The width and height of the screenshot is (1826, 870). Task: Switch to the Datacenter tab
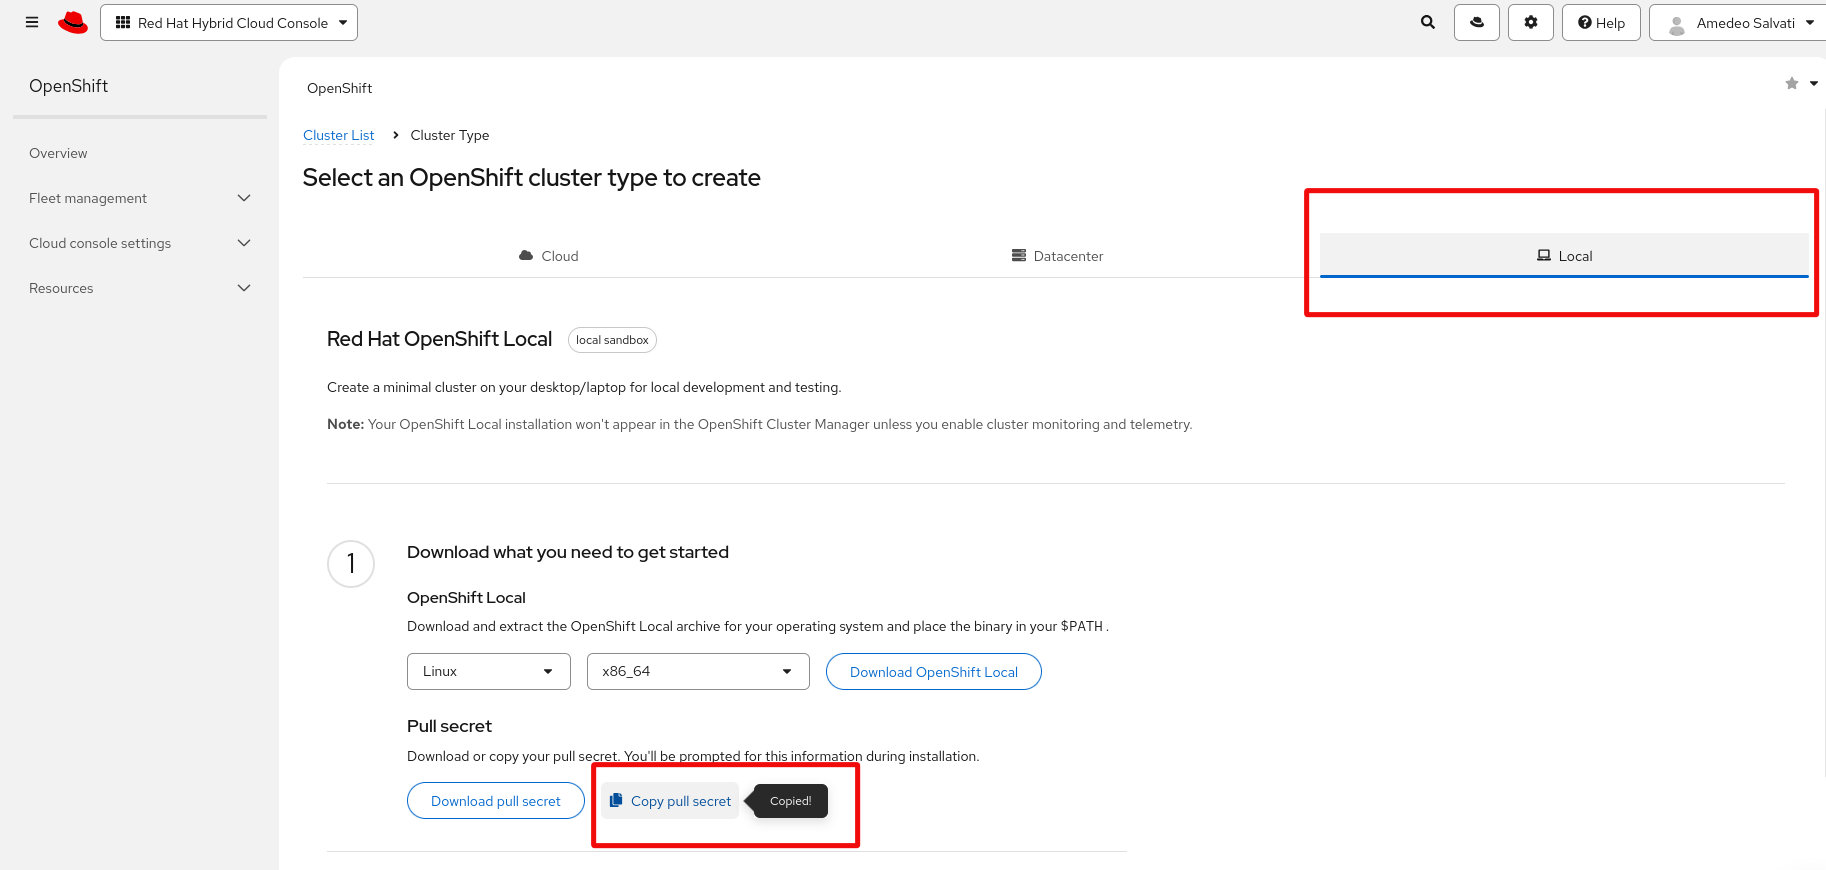coord(1057,256)
